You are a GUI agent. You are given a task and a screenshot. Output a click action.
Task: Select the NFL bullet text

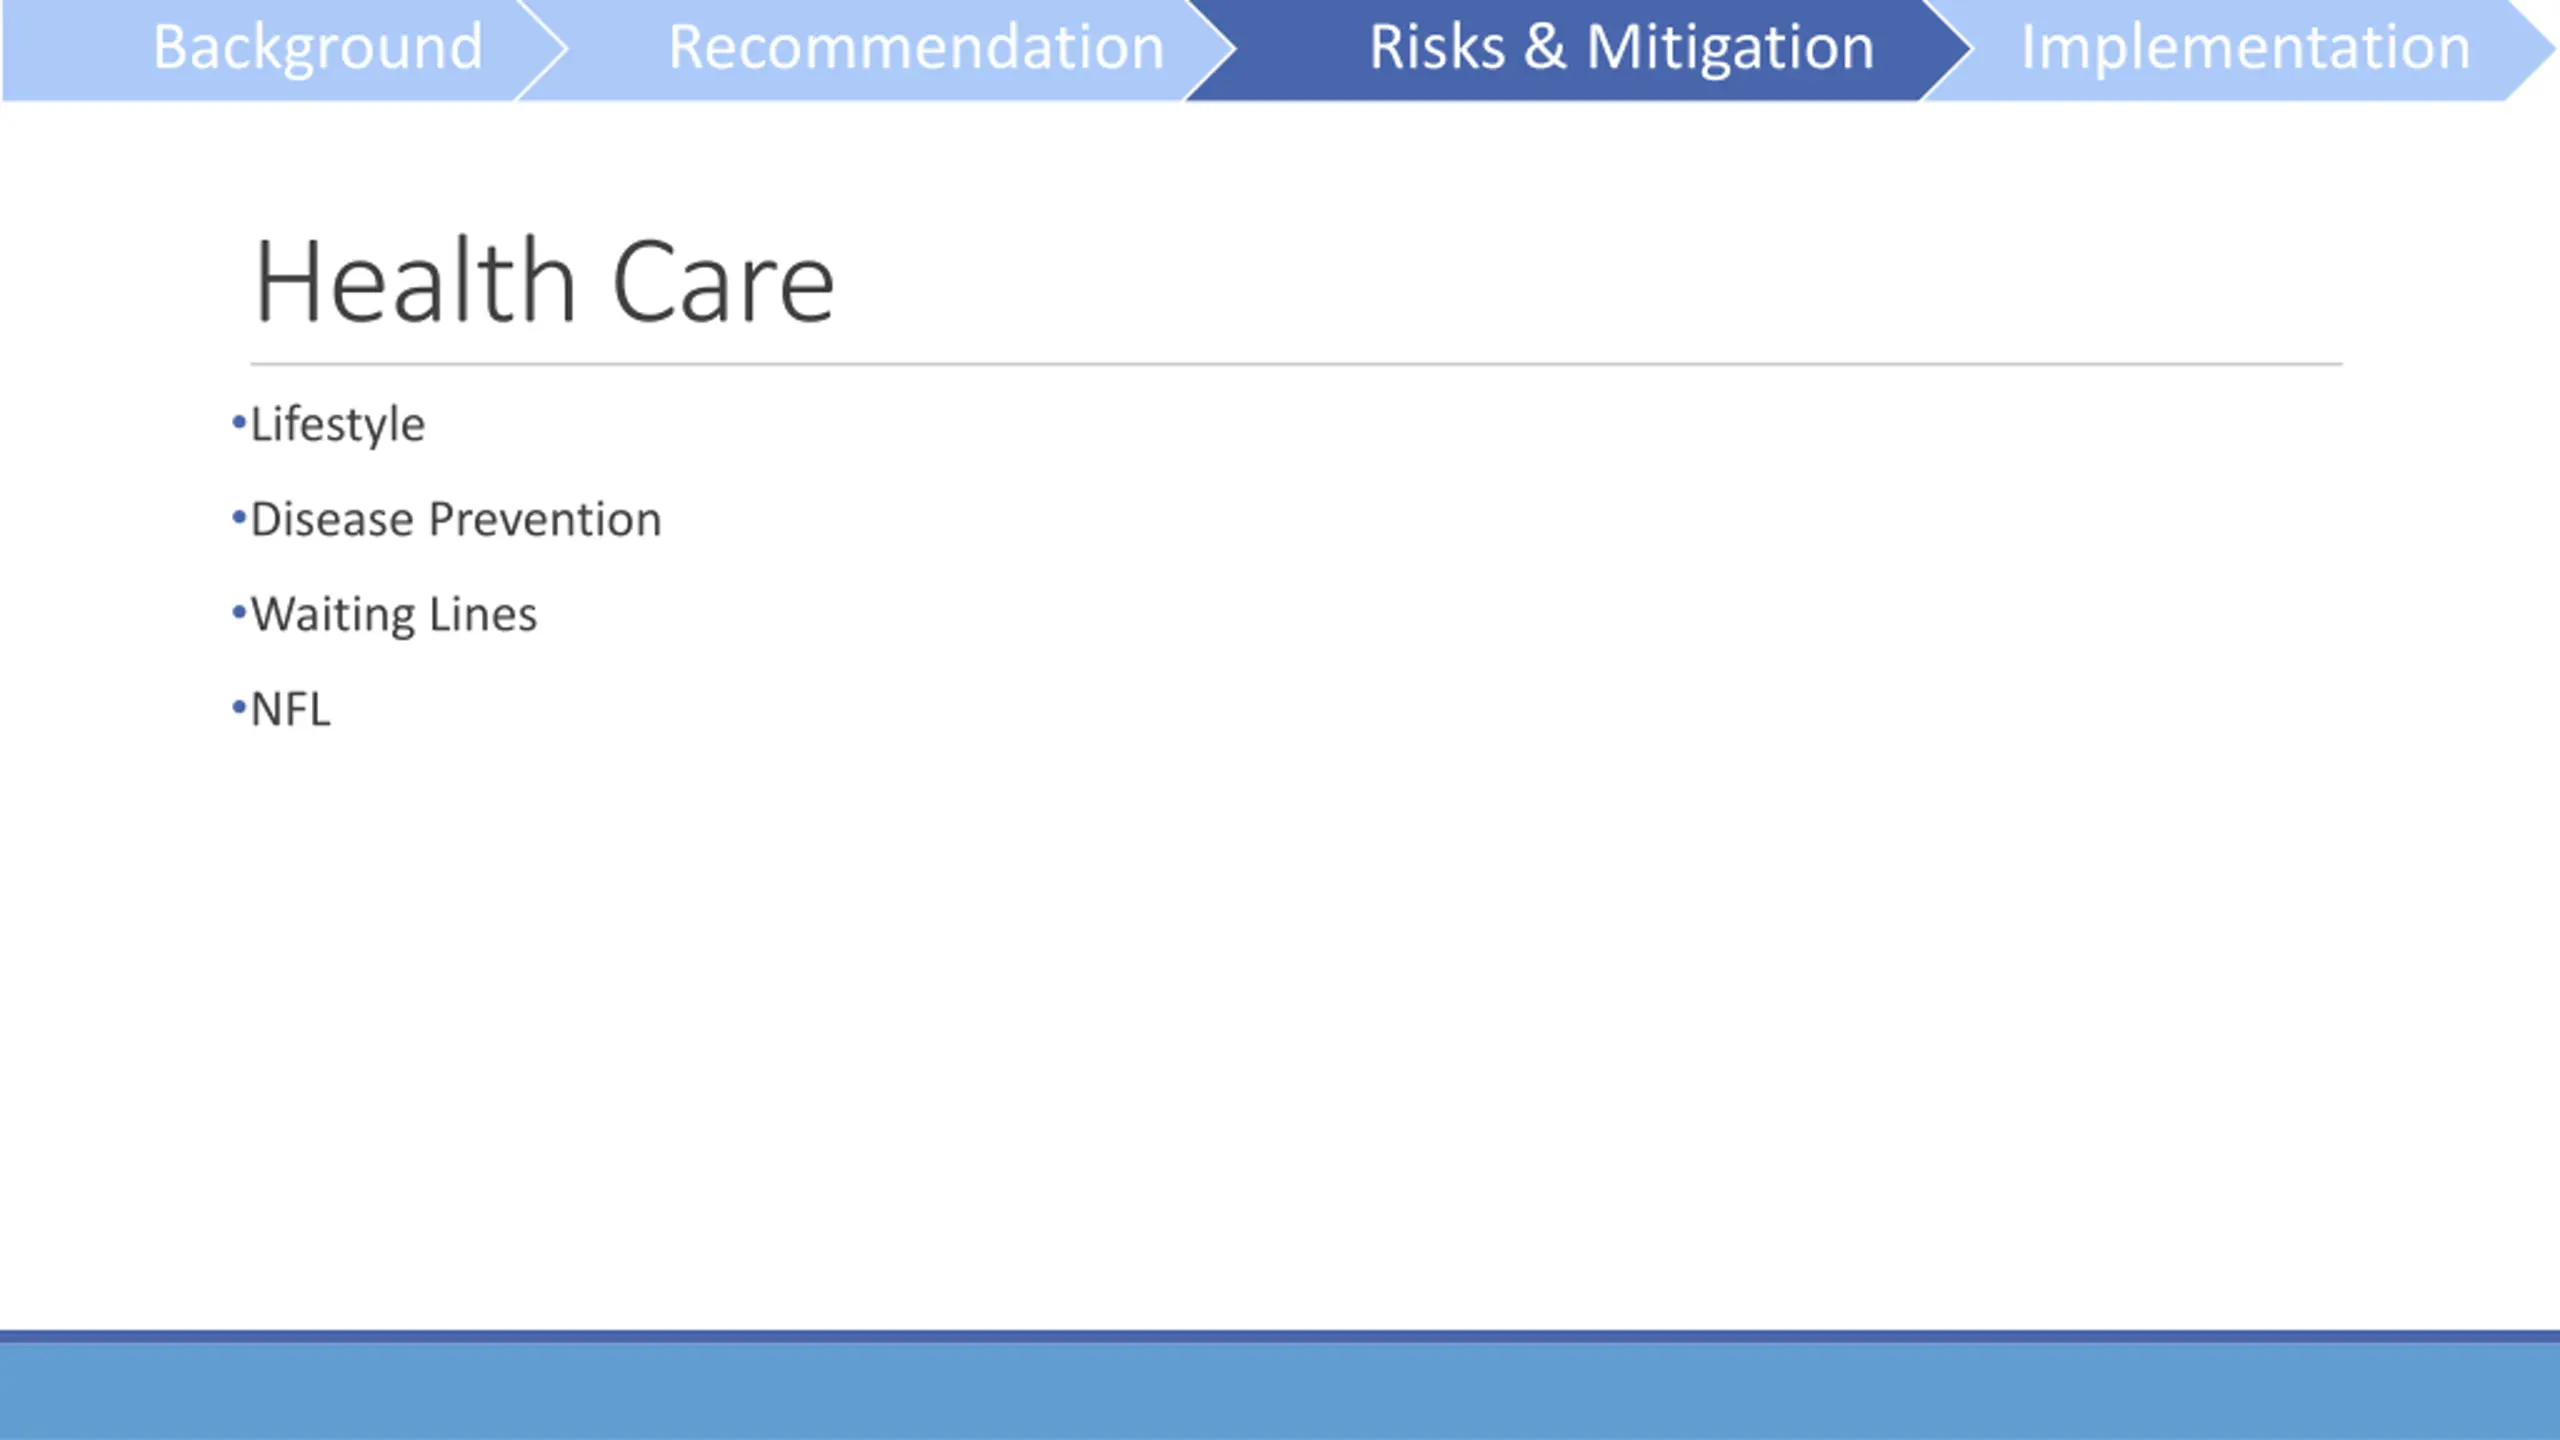click(x=290, y=709)
